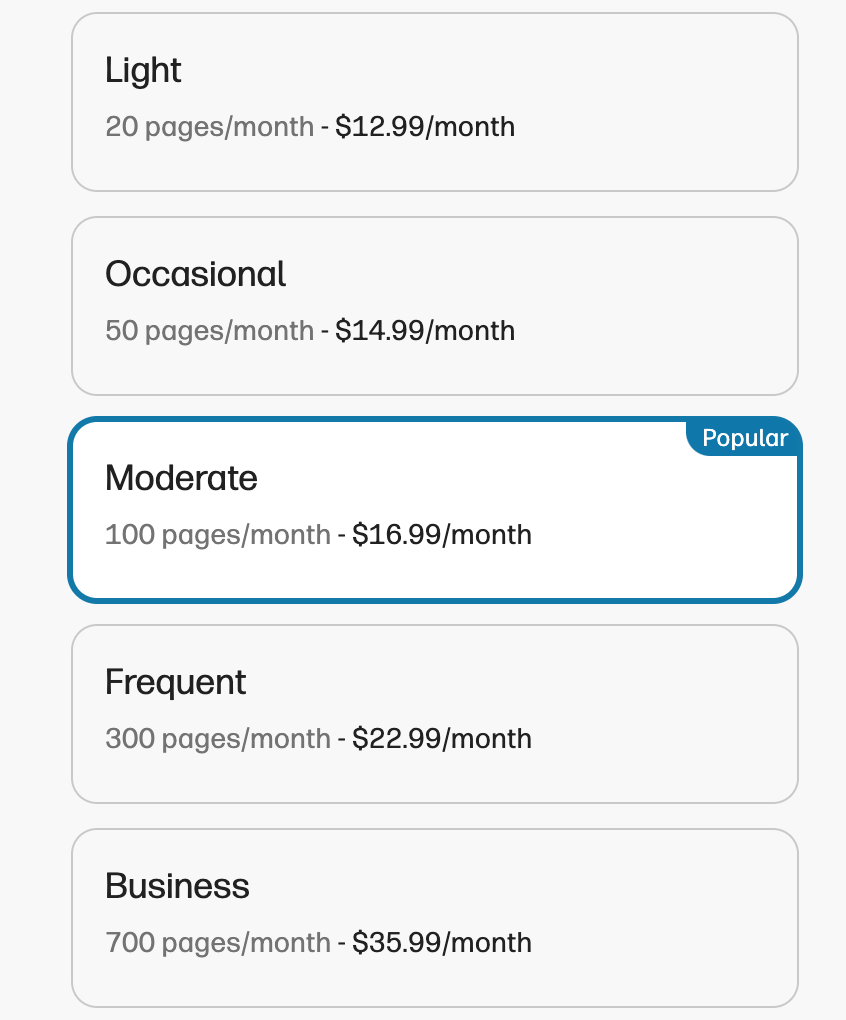Click the Business plan heading
Screen dimensions: 846x1020
tap(177, 886)
